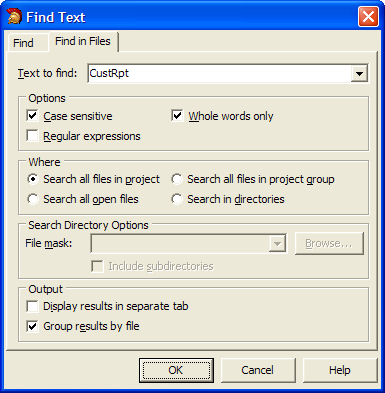Pick Search in directories radio button

[177, 199]
